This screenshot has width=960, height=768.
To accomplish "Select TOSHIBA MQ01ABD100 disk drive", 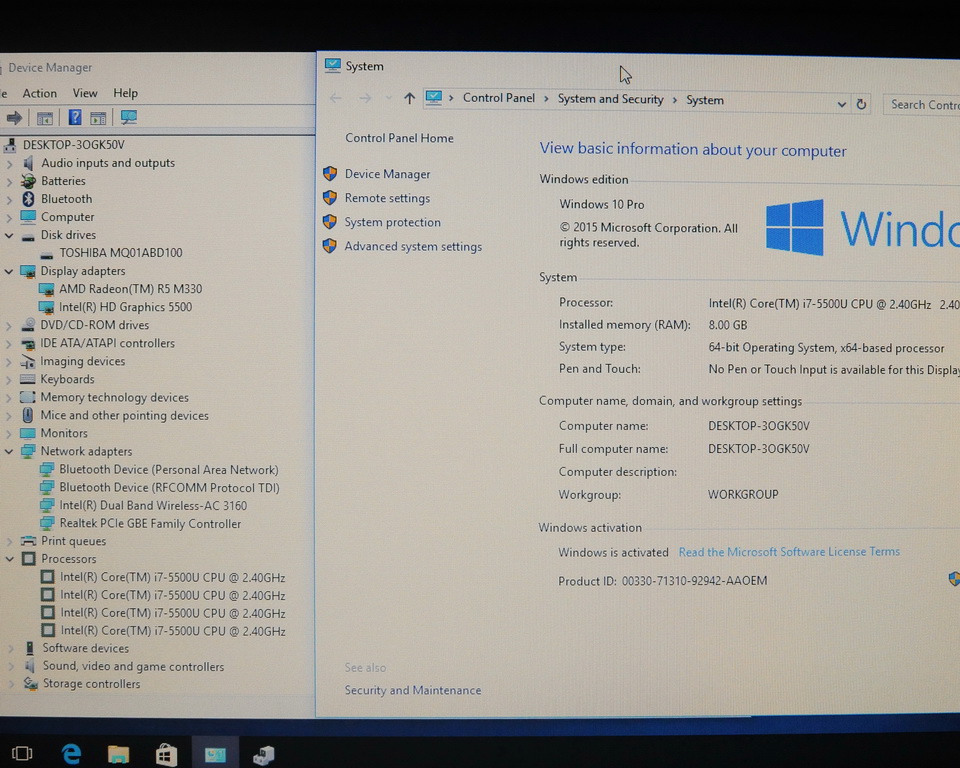I will pyautogui.click(x=121, y=253).
